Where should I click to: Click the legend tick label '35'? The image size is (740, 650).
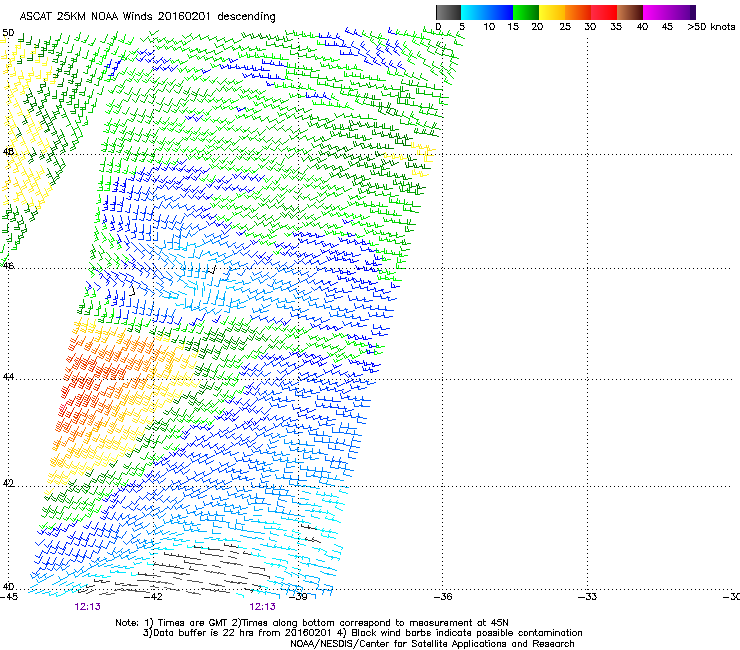pyautogui.click(x=616, y=27)
